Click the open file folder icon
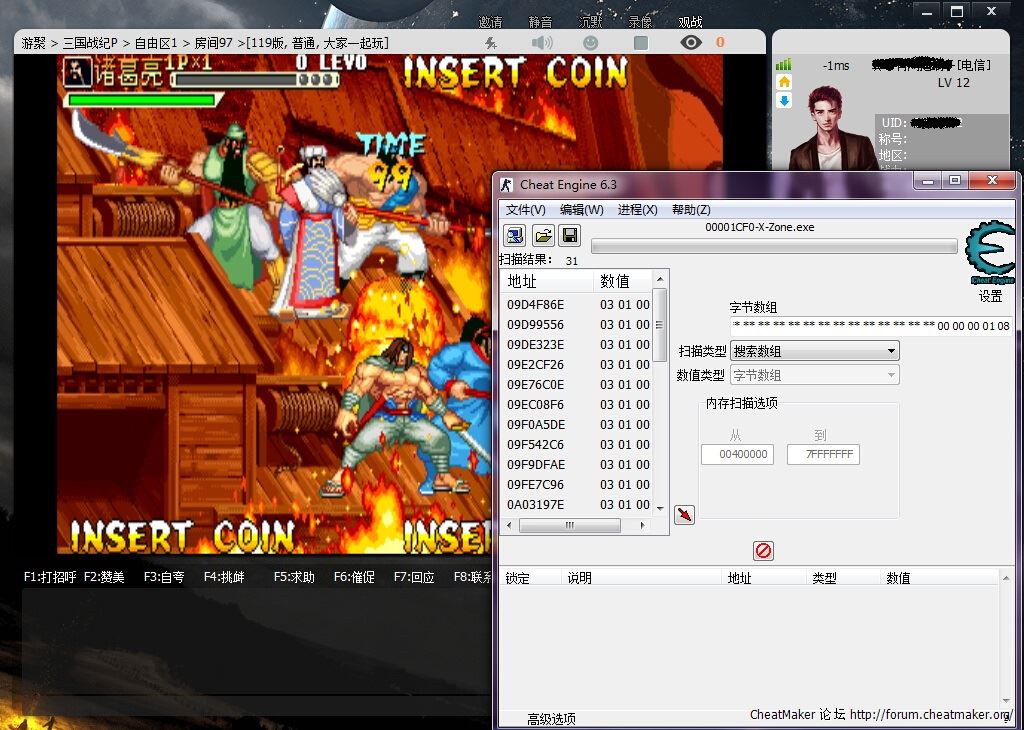Image resolution: width=1024 pixels, height=730 pixels. pyautogui.click(x=542, y=236)
